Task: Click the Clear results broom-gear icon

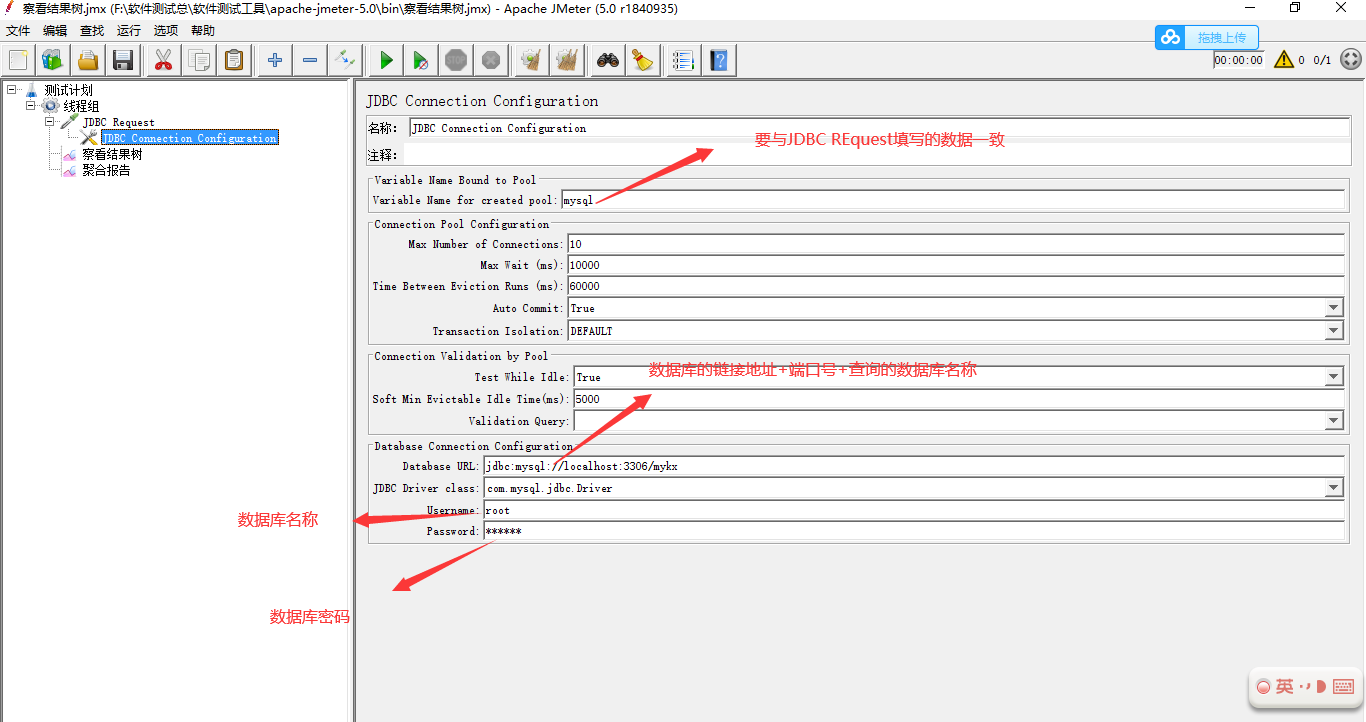Action: [x=532, y=60]
